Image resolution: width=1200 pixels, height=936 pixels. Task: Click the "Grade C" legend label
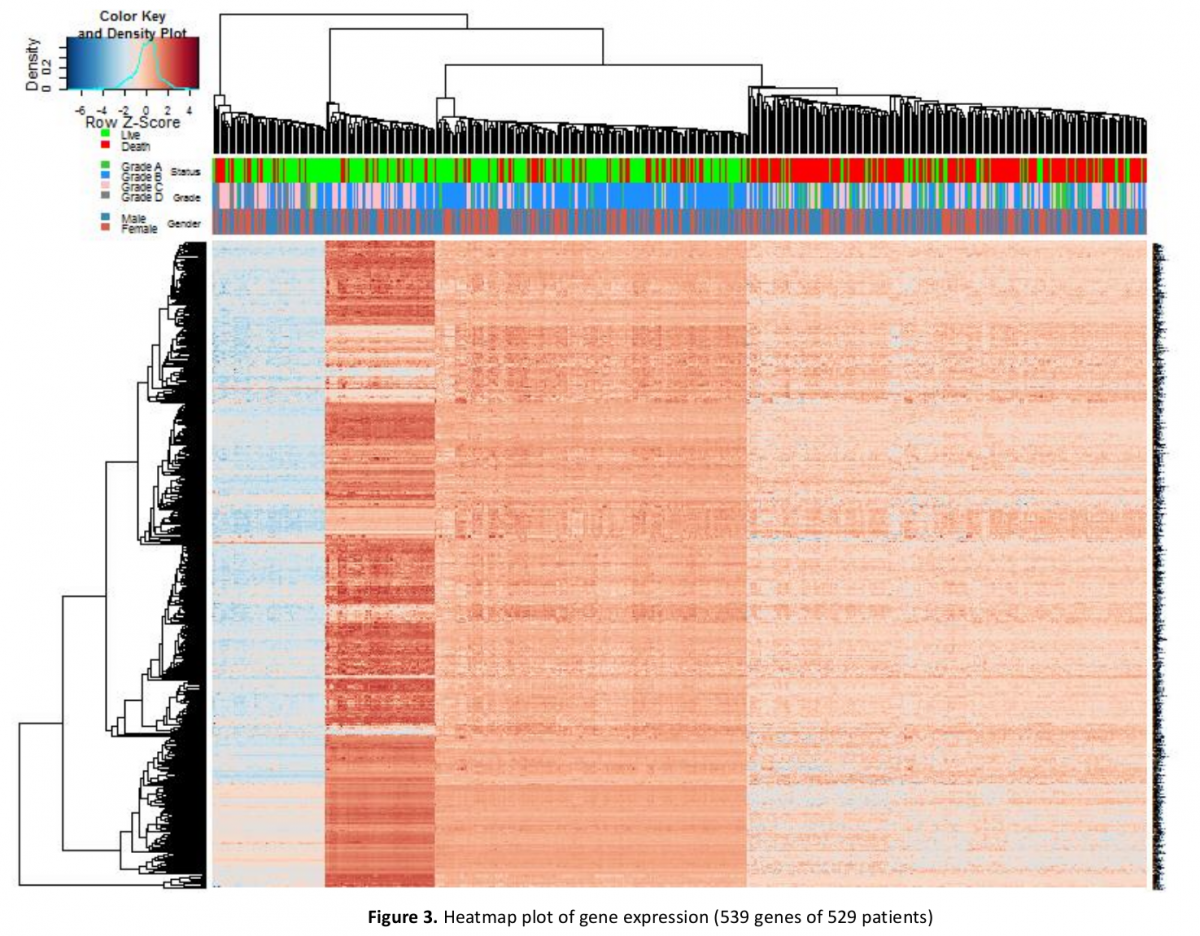[141, 187]
